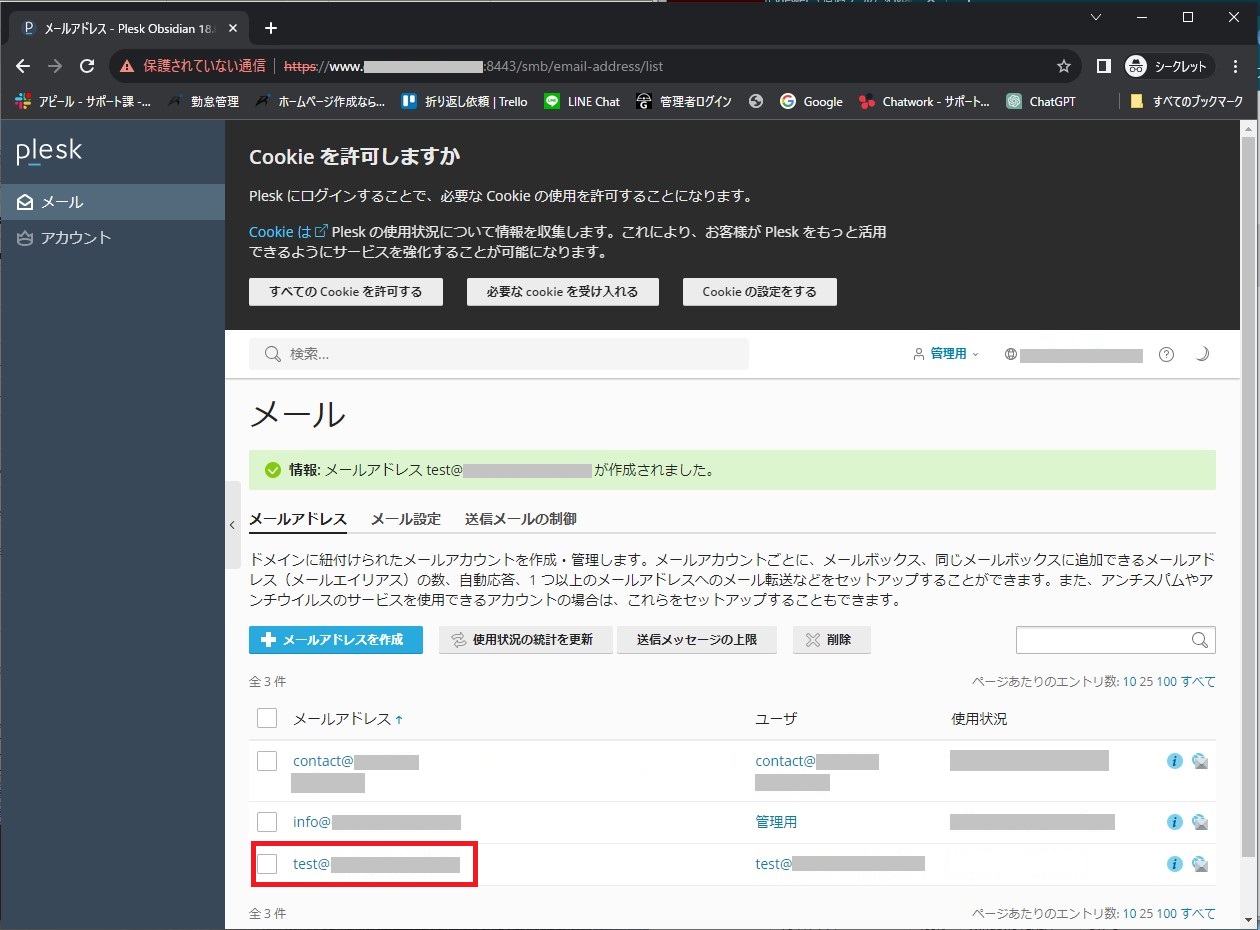Click メールアドレスを作成 button

pos(335,640)
